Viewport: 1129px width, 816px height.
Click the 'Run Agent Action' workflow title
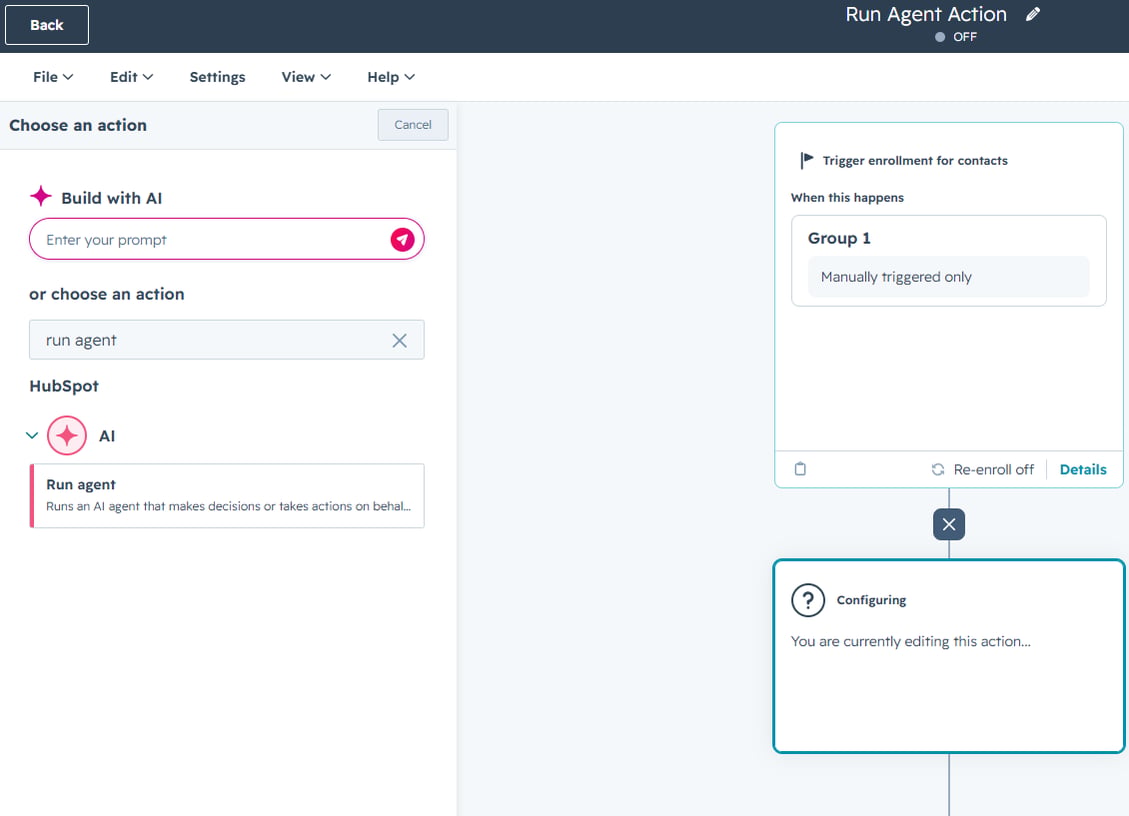pos(926,14)
